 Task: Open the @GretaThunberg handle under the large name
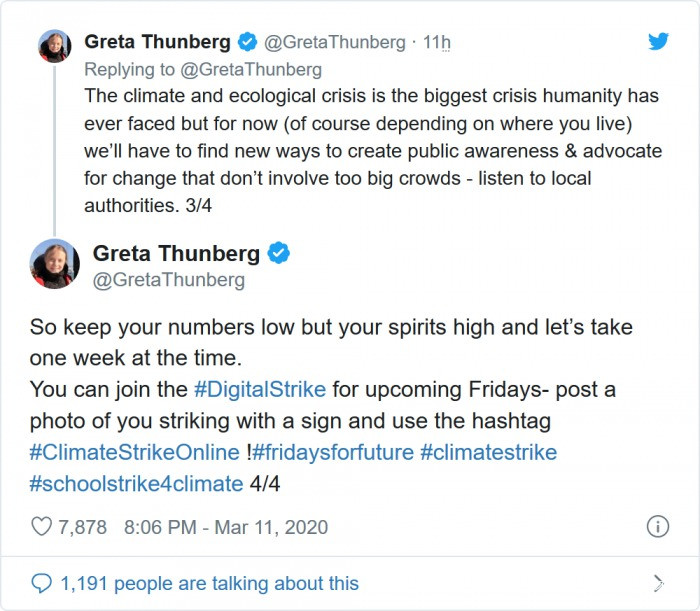(x=168, y=281)
